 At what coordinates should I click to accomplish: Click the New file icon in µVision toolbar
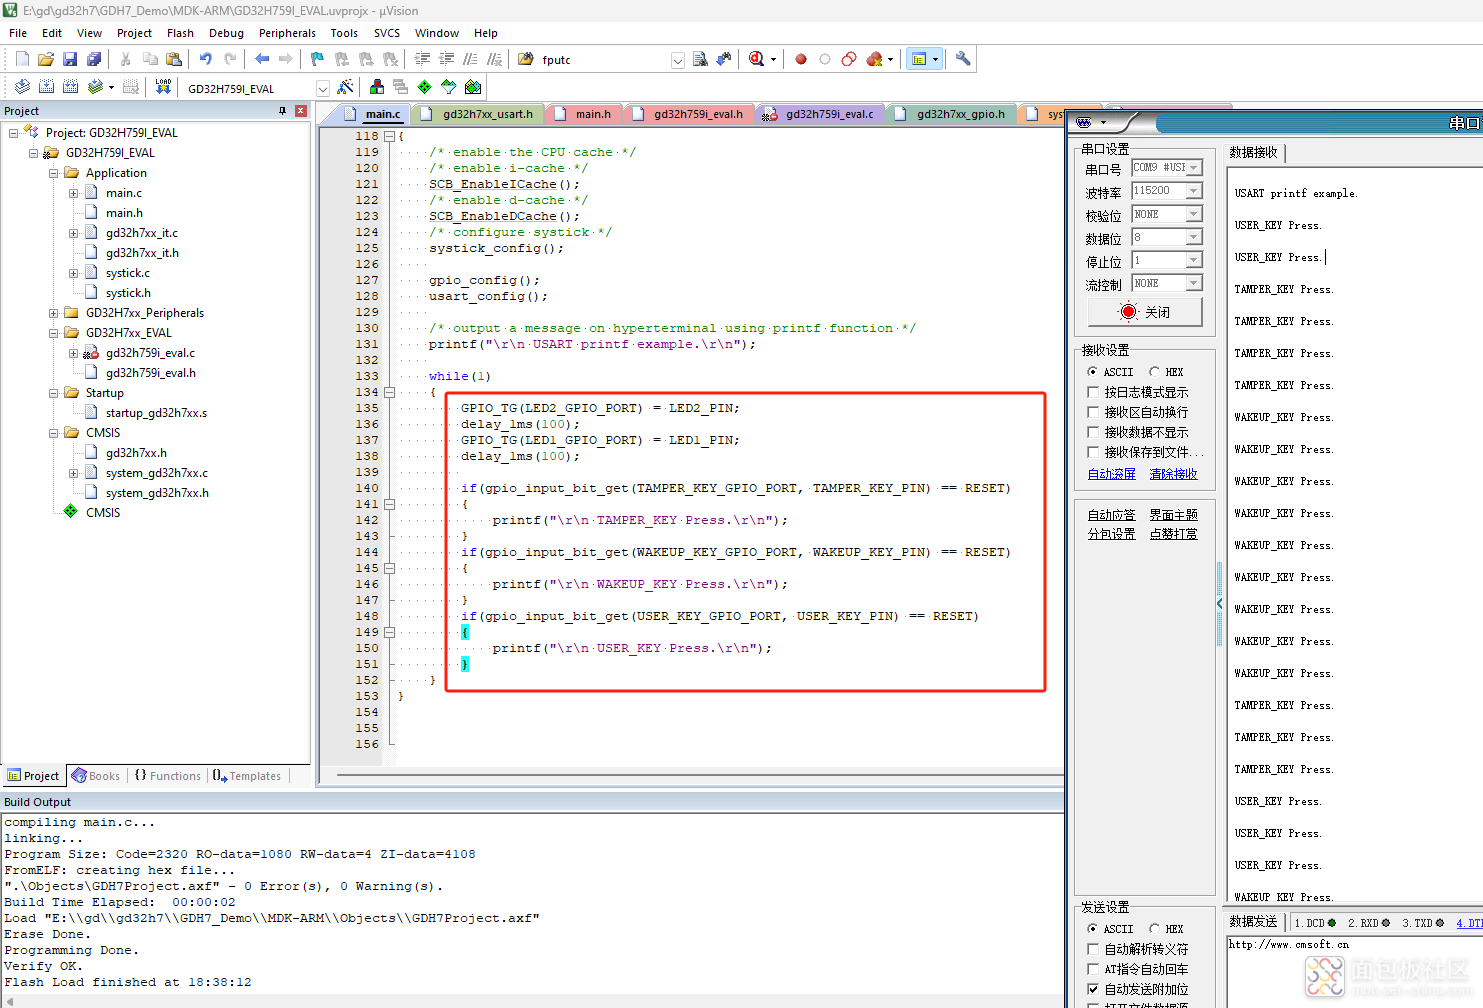[22, 59]
